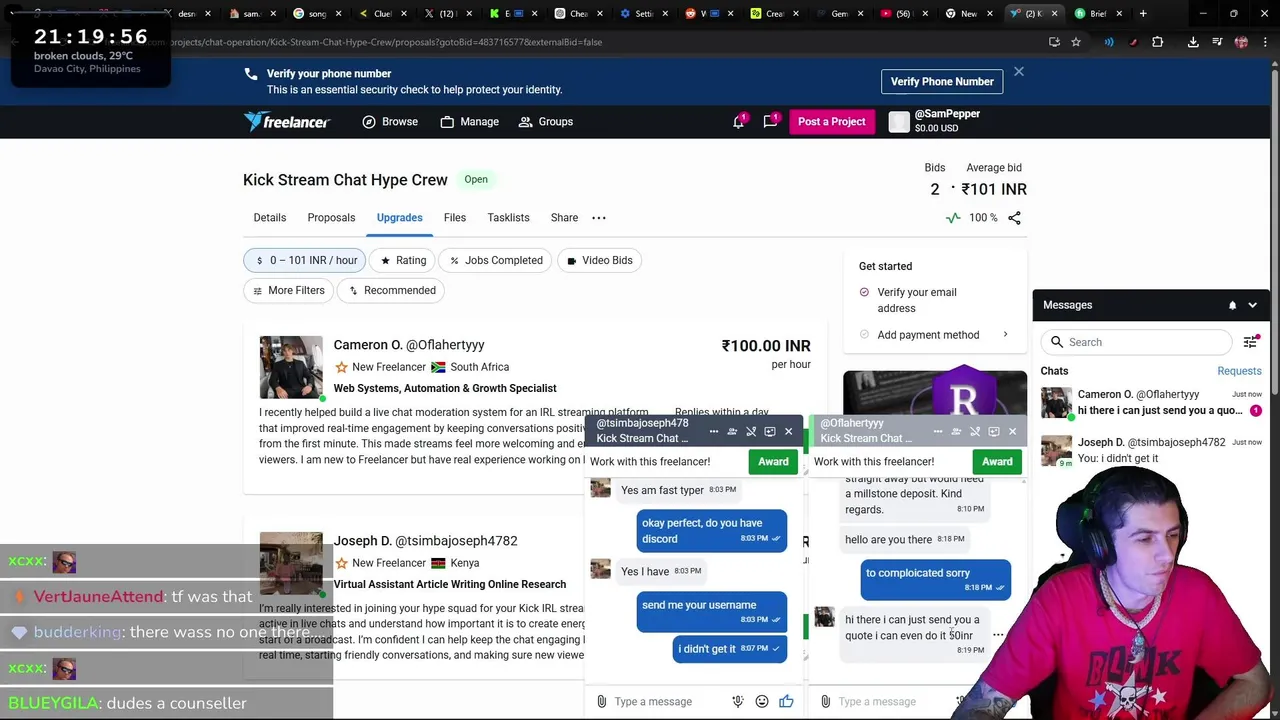Viewport: 1280px width, 720px height.
Task: Click Cameron O.'s profile photo
Action: point(291,367)
